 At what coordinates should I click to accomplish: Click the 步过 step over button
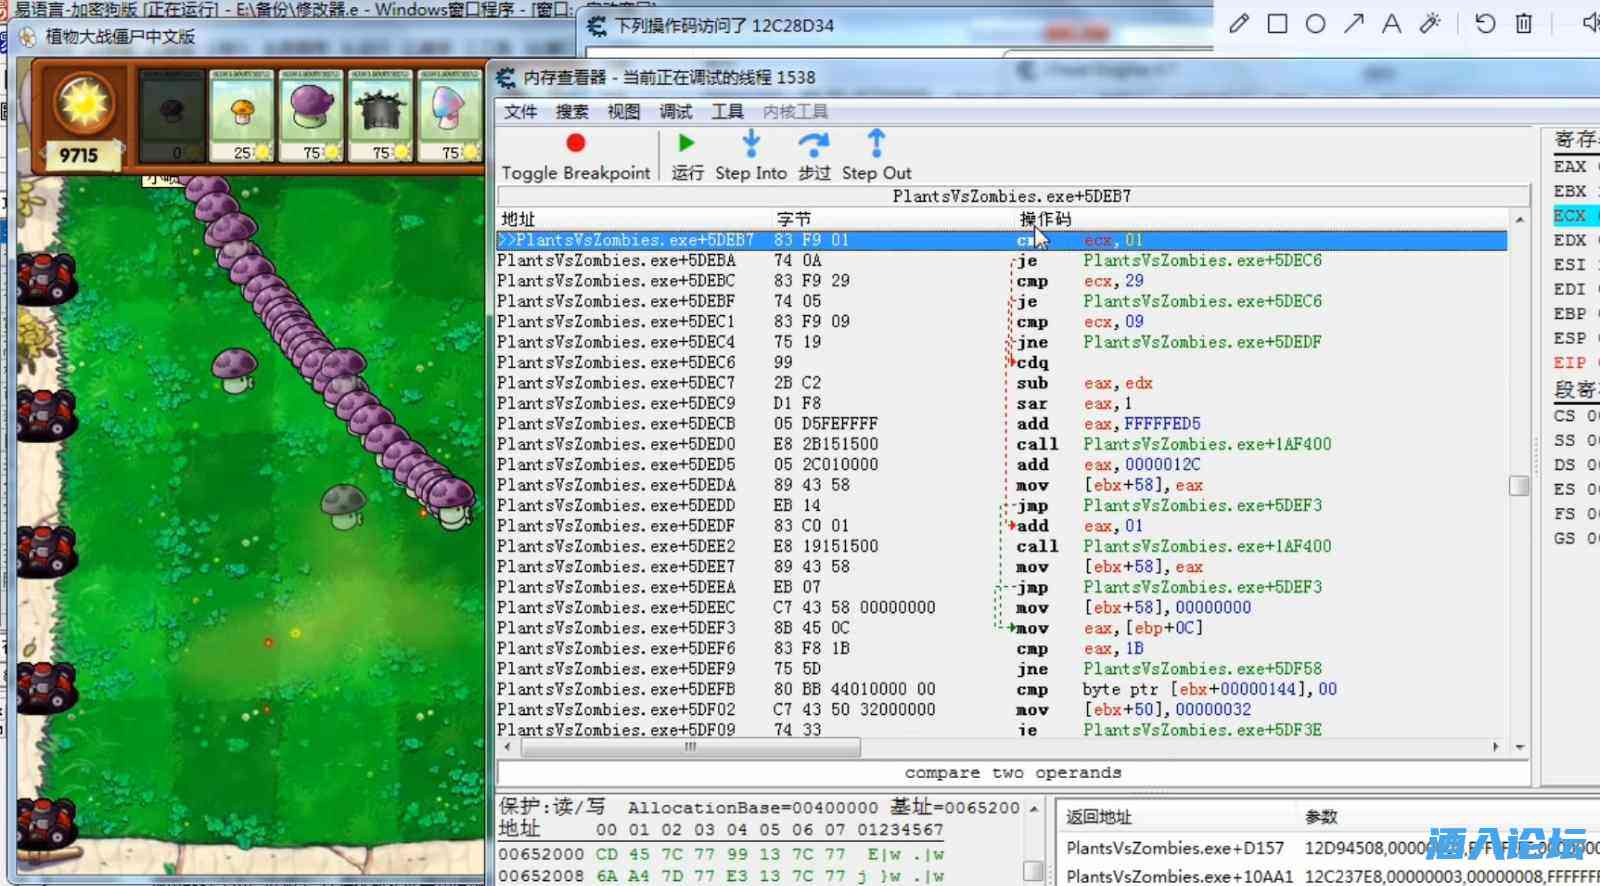tap(814, 155)
